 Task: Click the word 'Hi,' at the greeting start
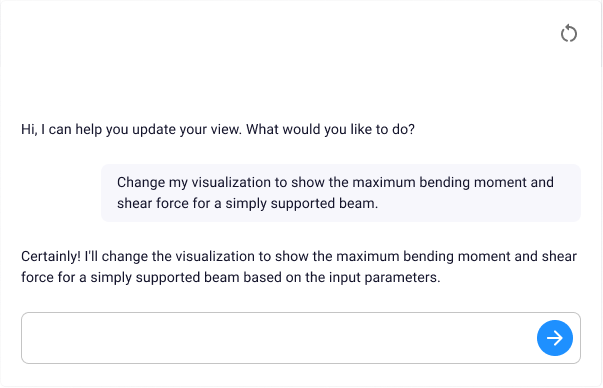pyautogui.click(x=29, y=129)
